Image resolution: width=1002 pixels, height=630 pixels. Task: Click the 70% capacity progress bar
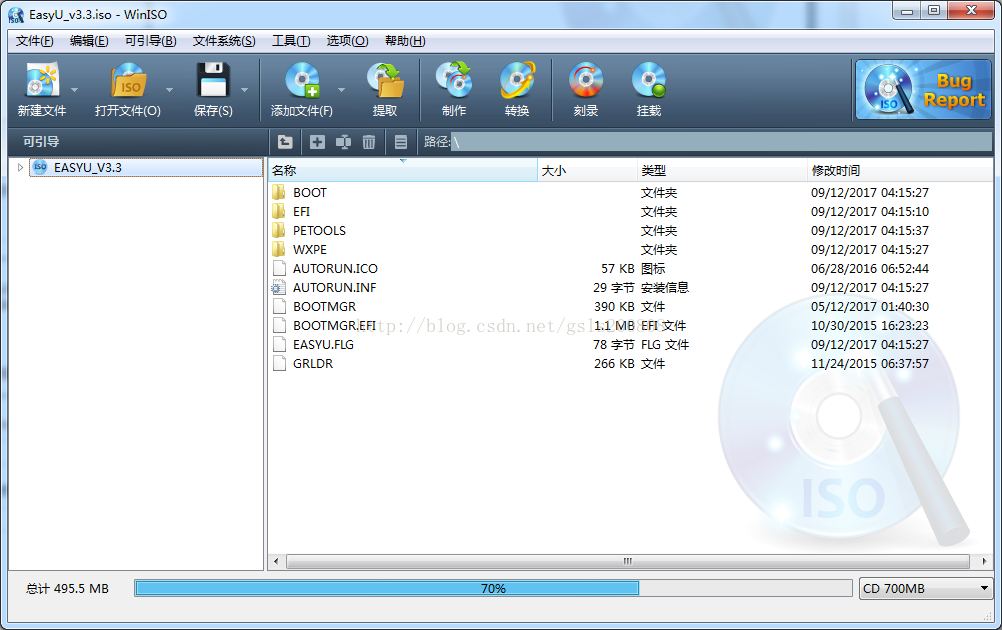coord(493,588)
